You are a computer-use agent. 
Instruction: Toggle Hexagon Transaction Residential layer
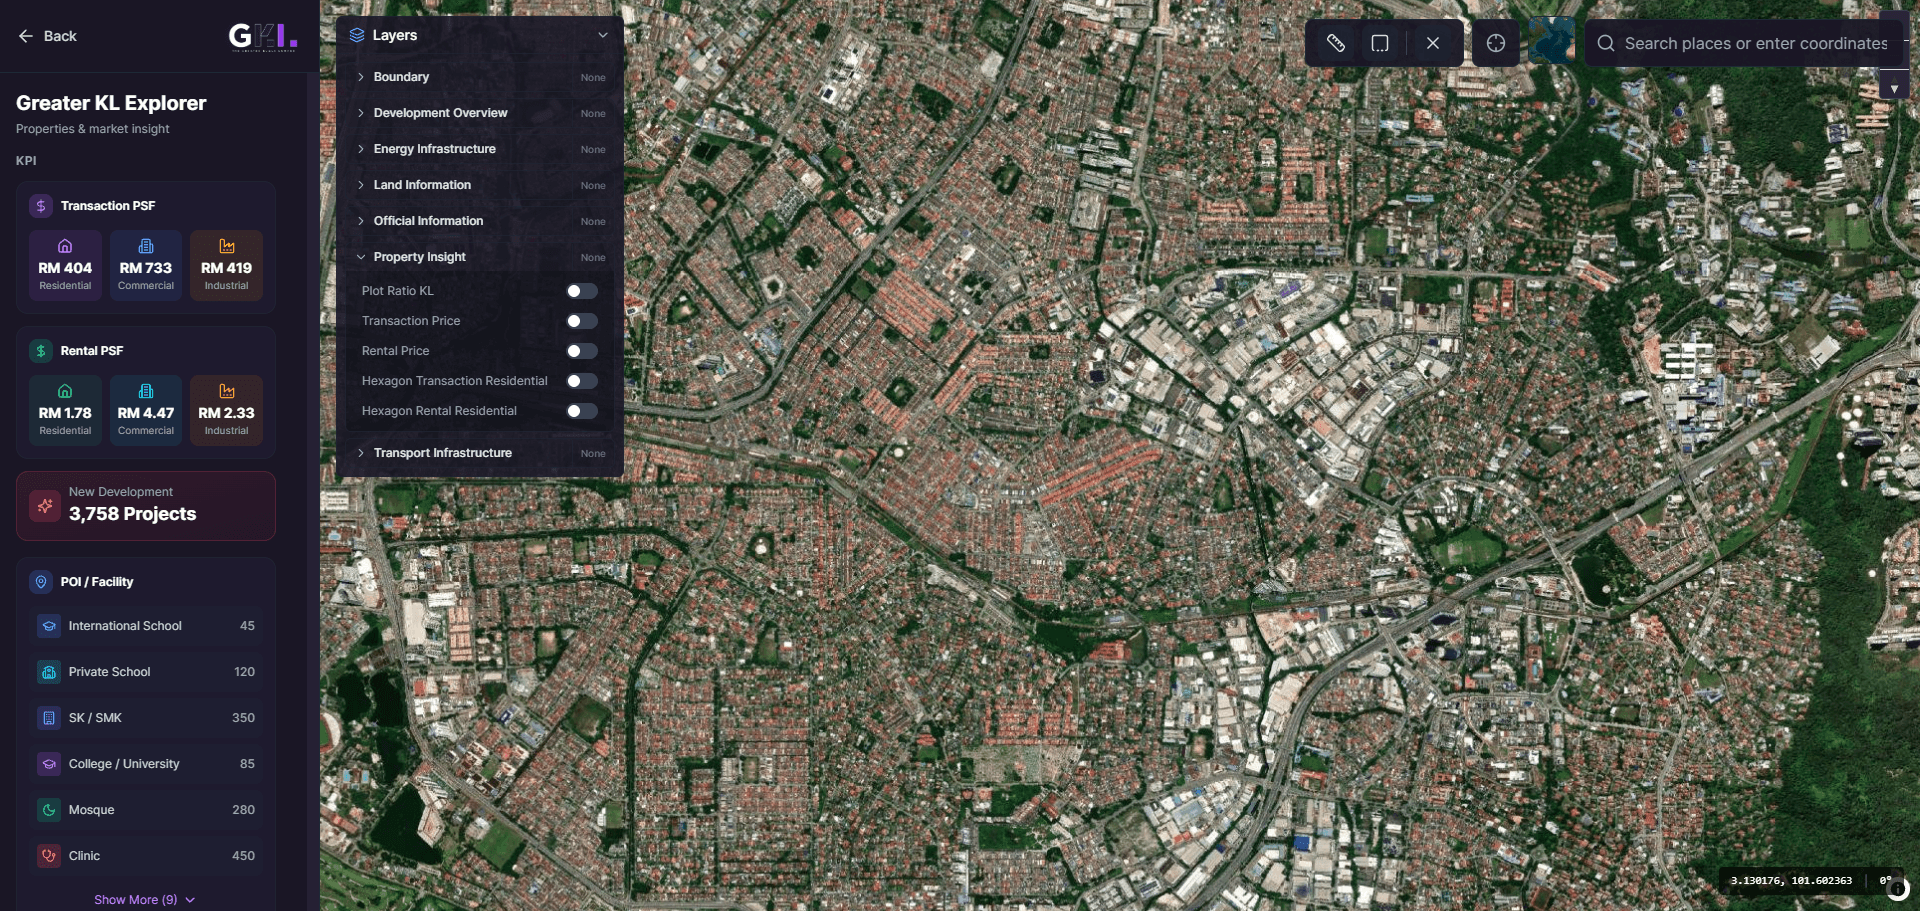[x=582, y=381]
